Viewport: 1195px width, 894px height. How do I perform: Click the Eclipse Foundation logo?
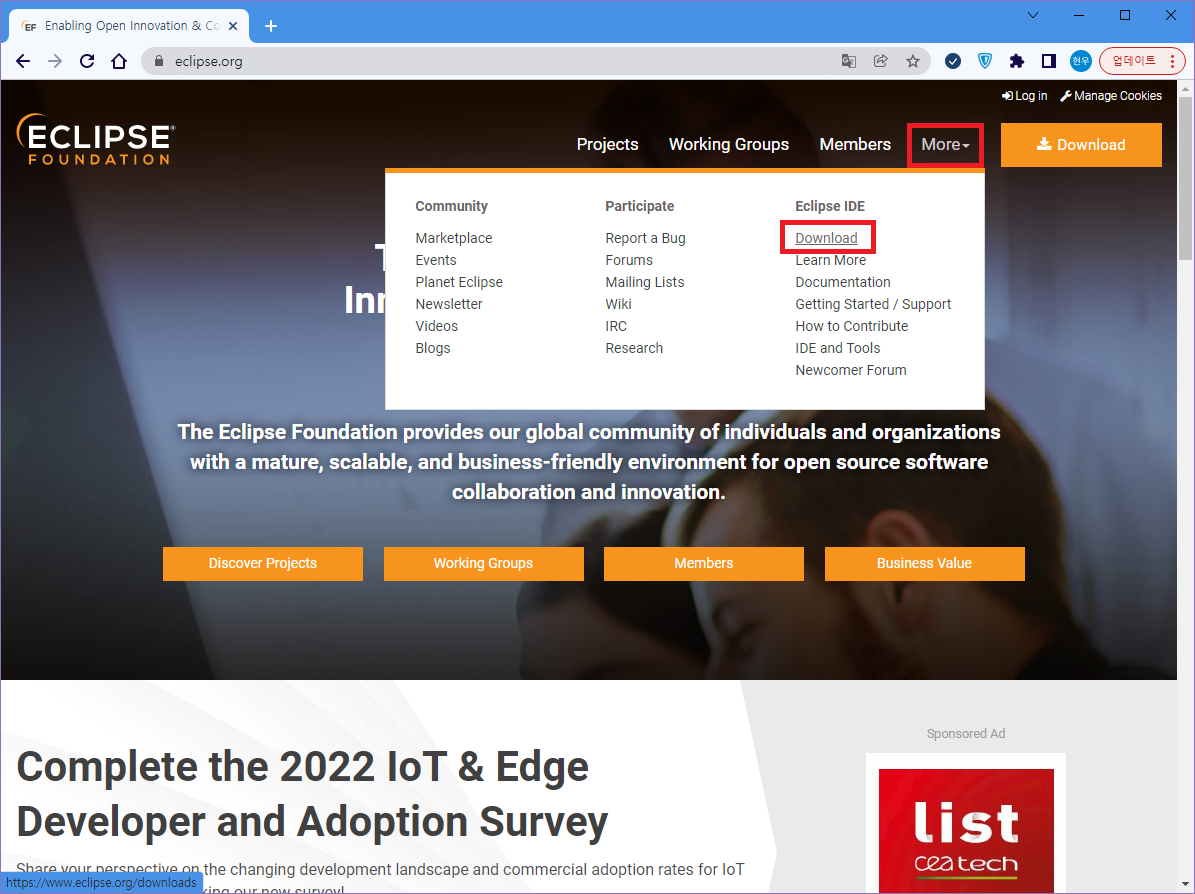(x=96, y=139)
